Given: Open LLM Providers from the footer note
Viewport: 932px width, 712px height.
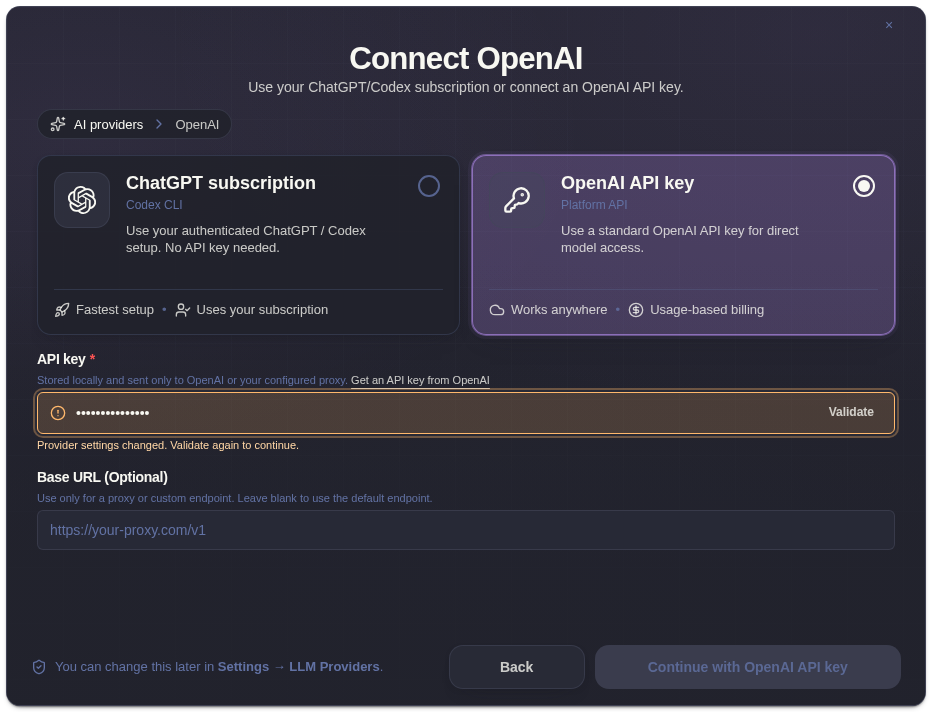Looking at the screenshot, I should [334, 667].
